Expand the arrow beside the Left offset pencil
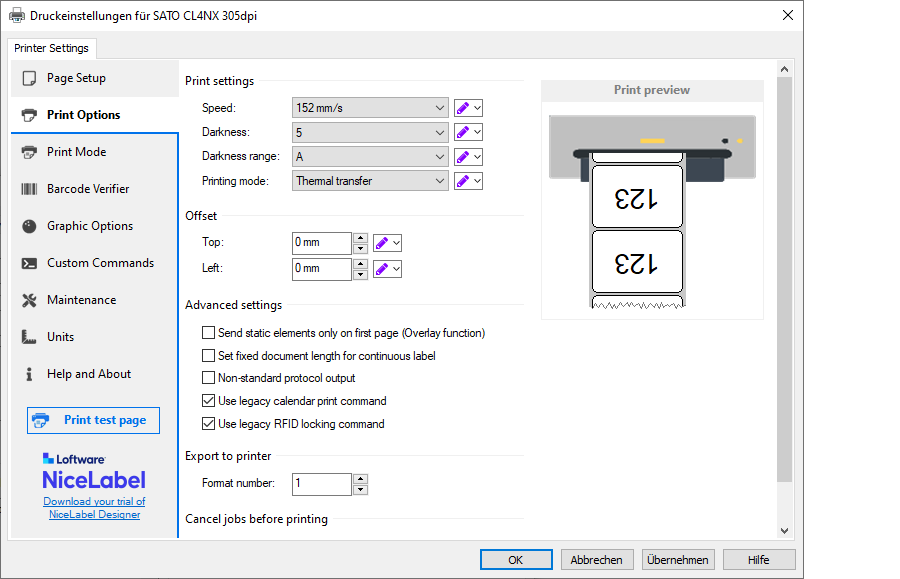 tap(396, 269)
